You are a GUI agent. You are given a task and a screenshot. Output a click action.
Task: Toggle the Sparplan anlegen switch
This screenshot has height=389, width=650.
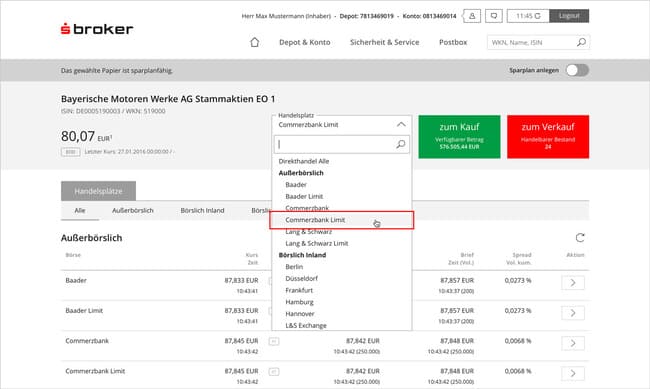point(577,70)
